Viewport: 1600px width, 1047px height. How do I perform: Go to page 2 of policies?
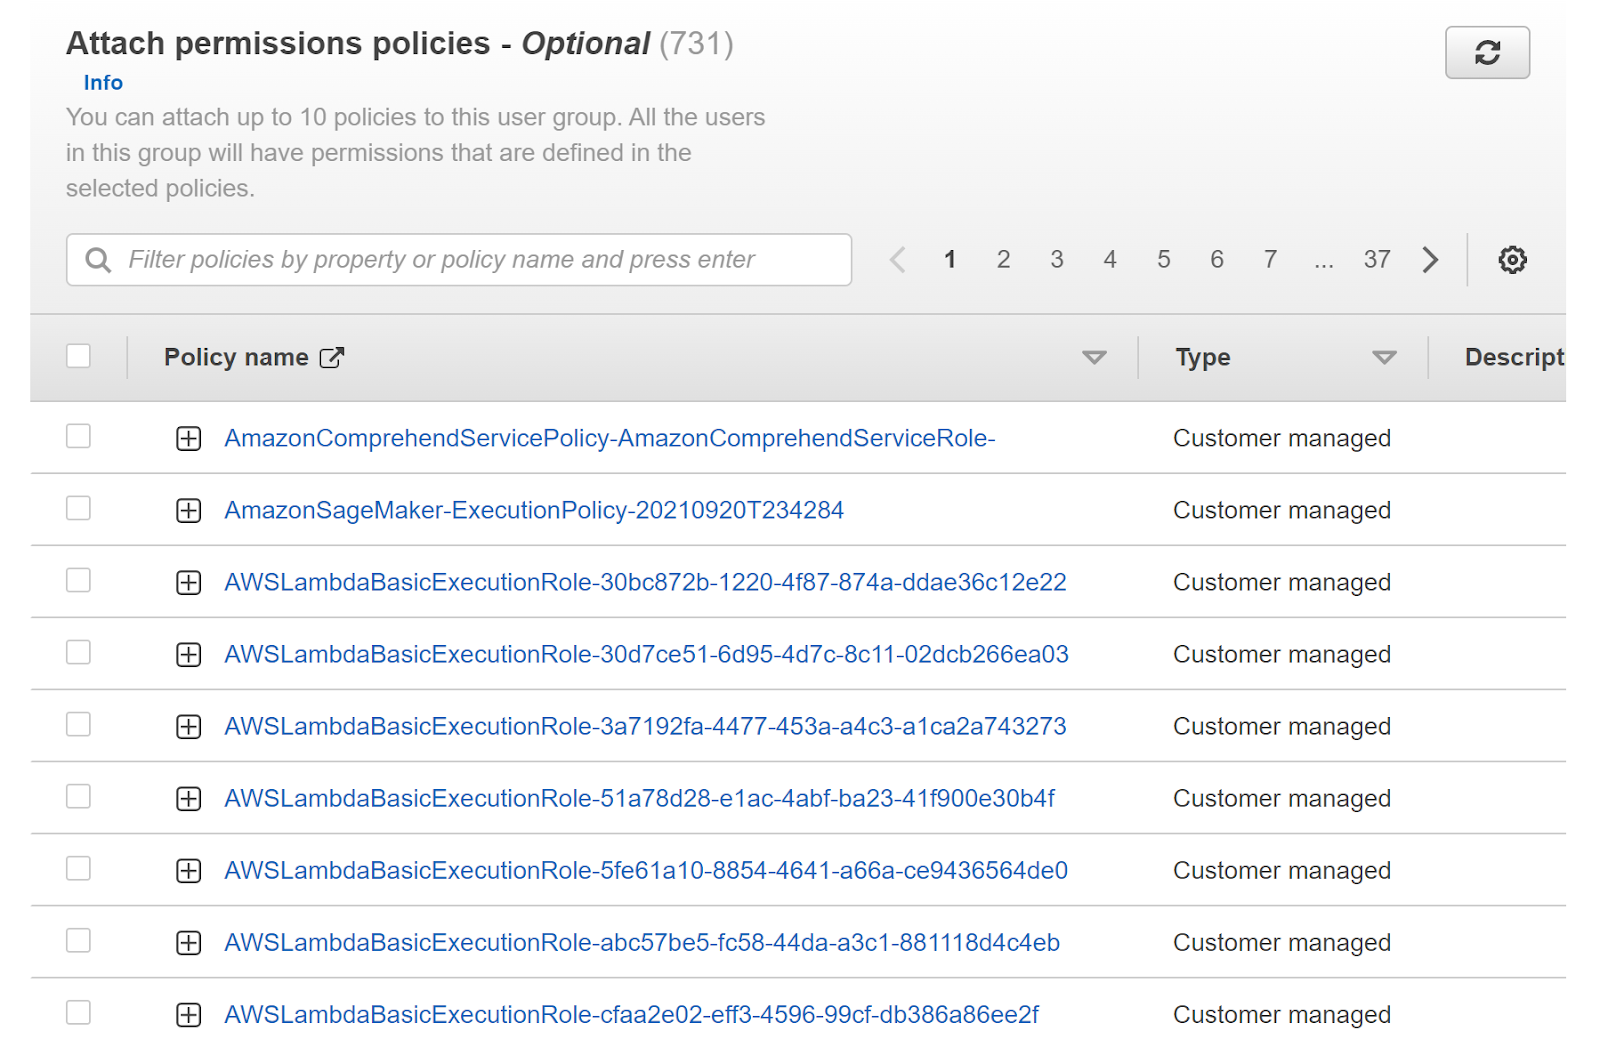[x=1003, y=260]
